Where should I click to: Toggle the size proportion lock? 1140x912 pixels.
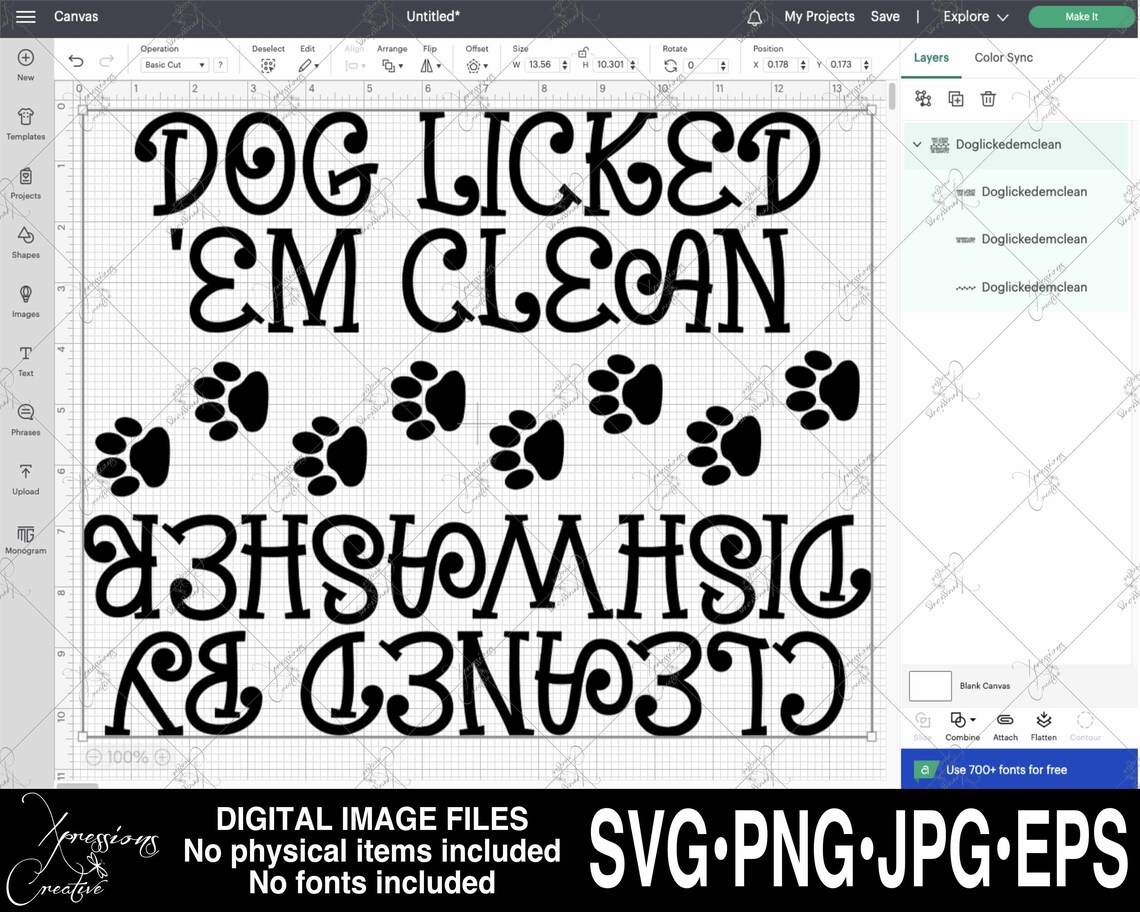(x=584, y=54)
